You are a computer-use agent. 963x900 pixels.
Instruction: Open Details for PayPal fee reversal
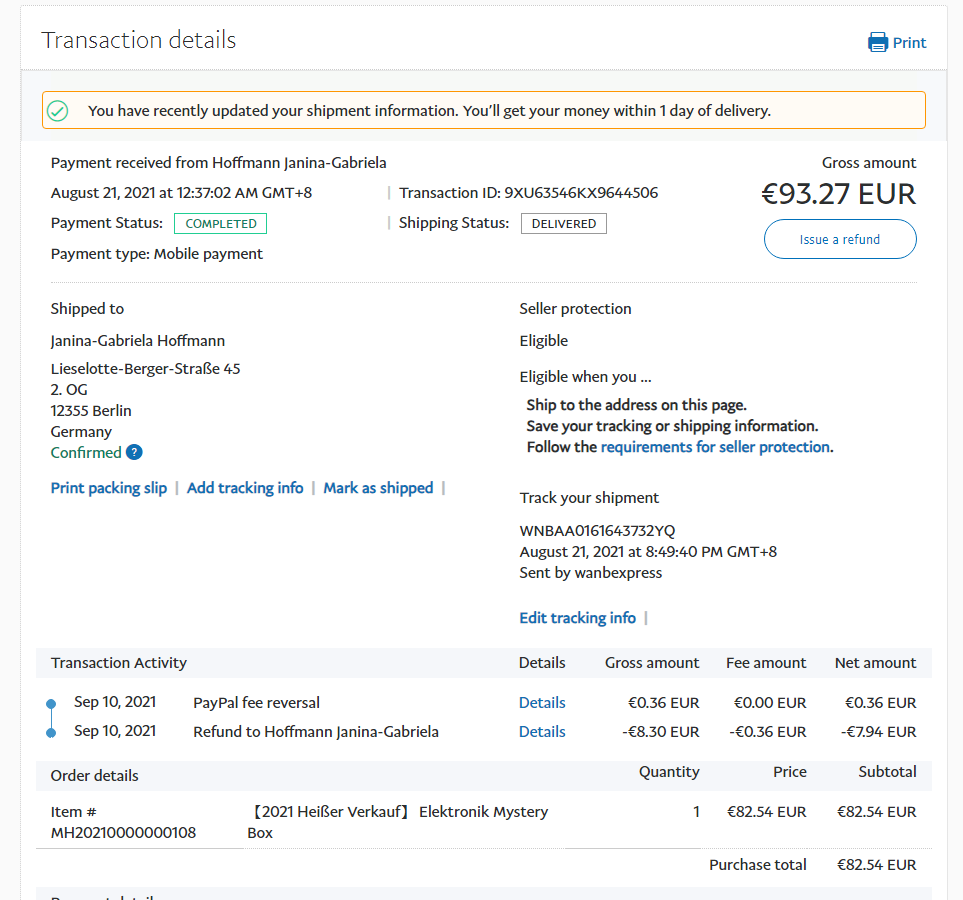(x=542, y=703)
